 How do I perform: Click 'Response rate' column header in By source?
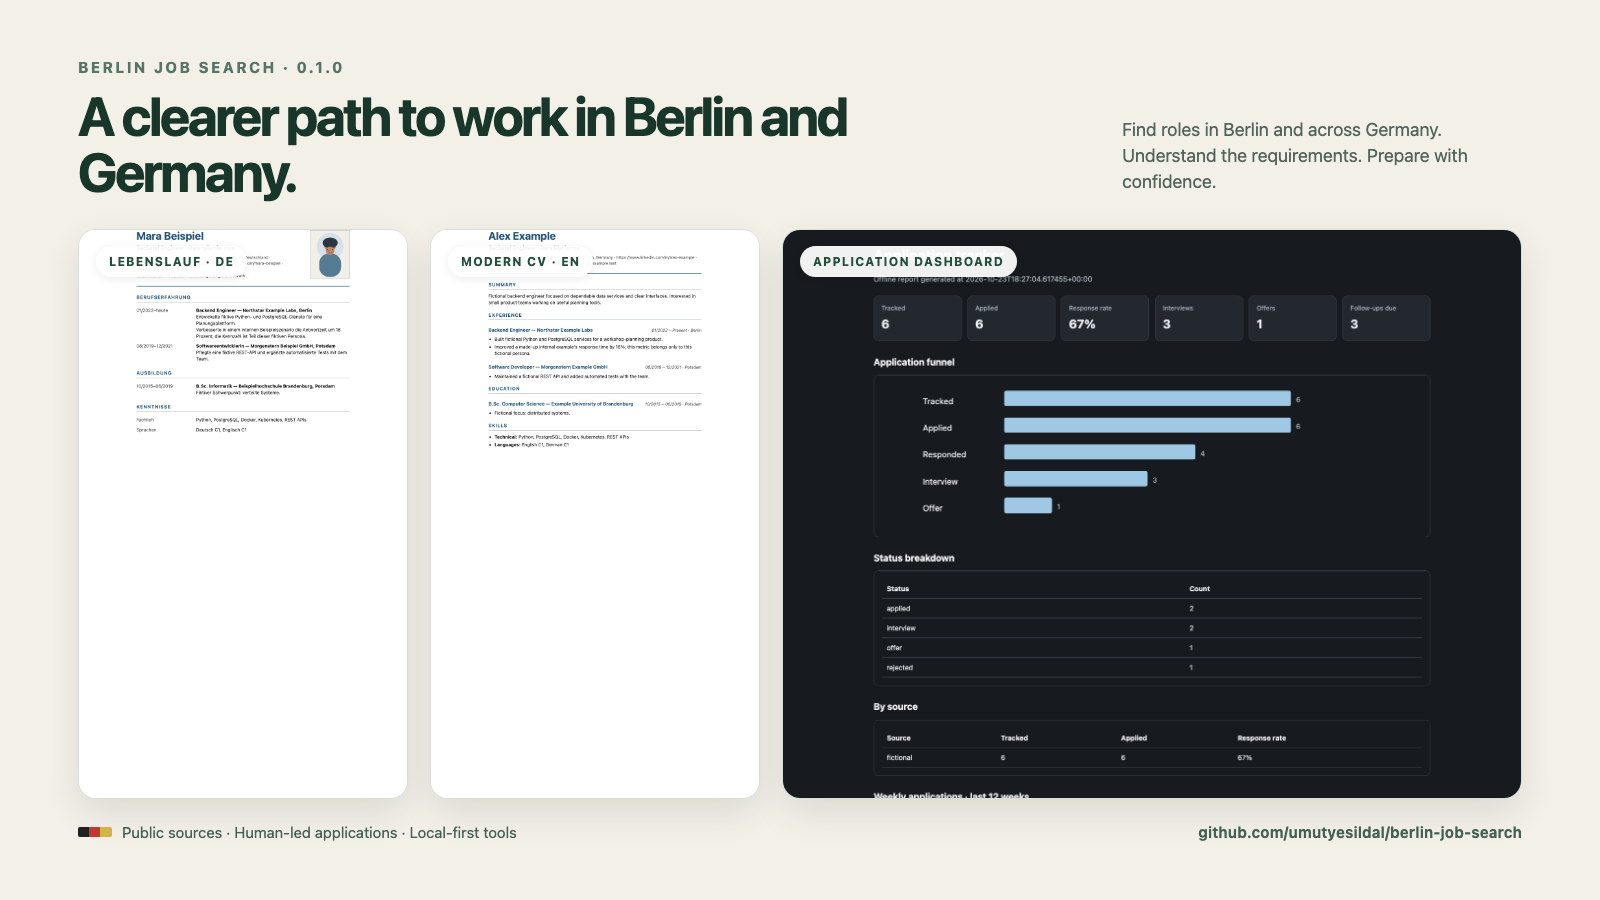[x=1261, y=738]
